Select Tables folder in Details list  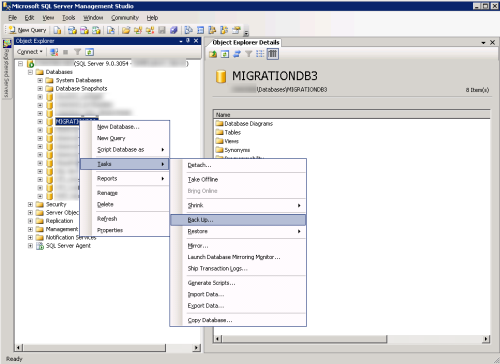228,132
